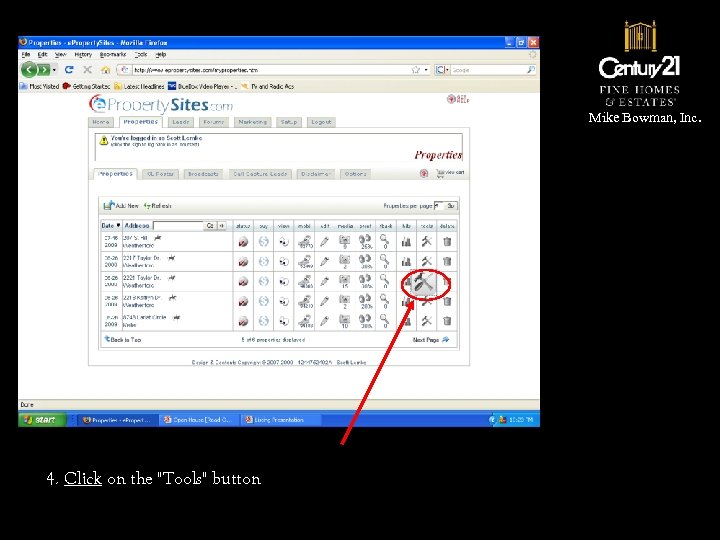Sort by the Date column arrow
Image resolution: width=720 pixels, height=540 pixels.
pyautogui.click(x=118, y=225)
